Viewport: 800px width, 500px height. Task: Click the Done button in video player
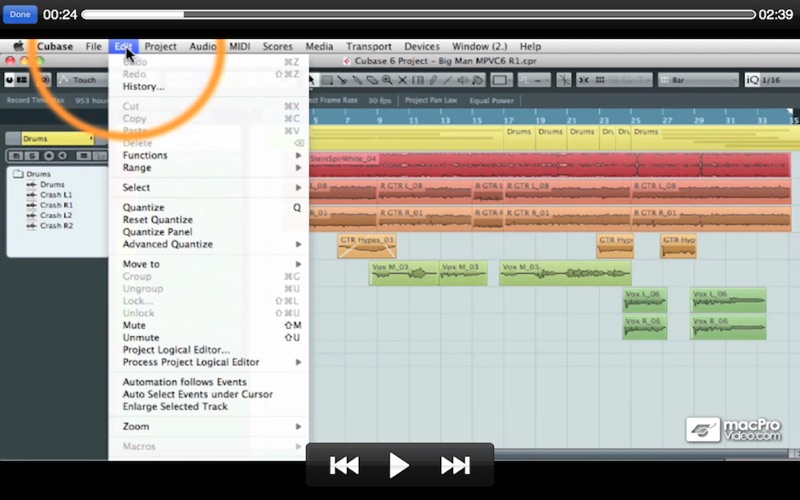point(20,14)
